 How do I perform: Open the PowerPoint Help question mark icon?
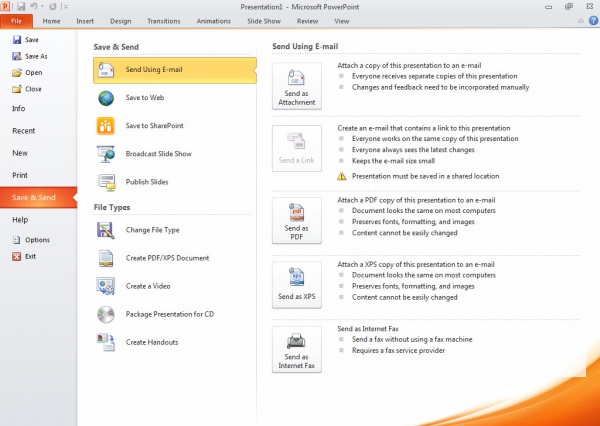[593, 21]
